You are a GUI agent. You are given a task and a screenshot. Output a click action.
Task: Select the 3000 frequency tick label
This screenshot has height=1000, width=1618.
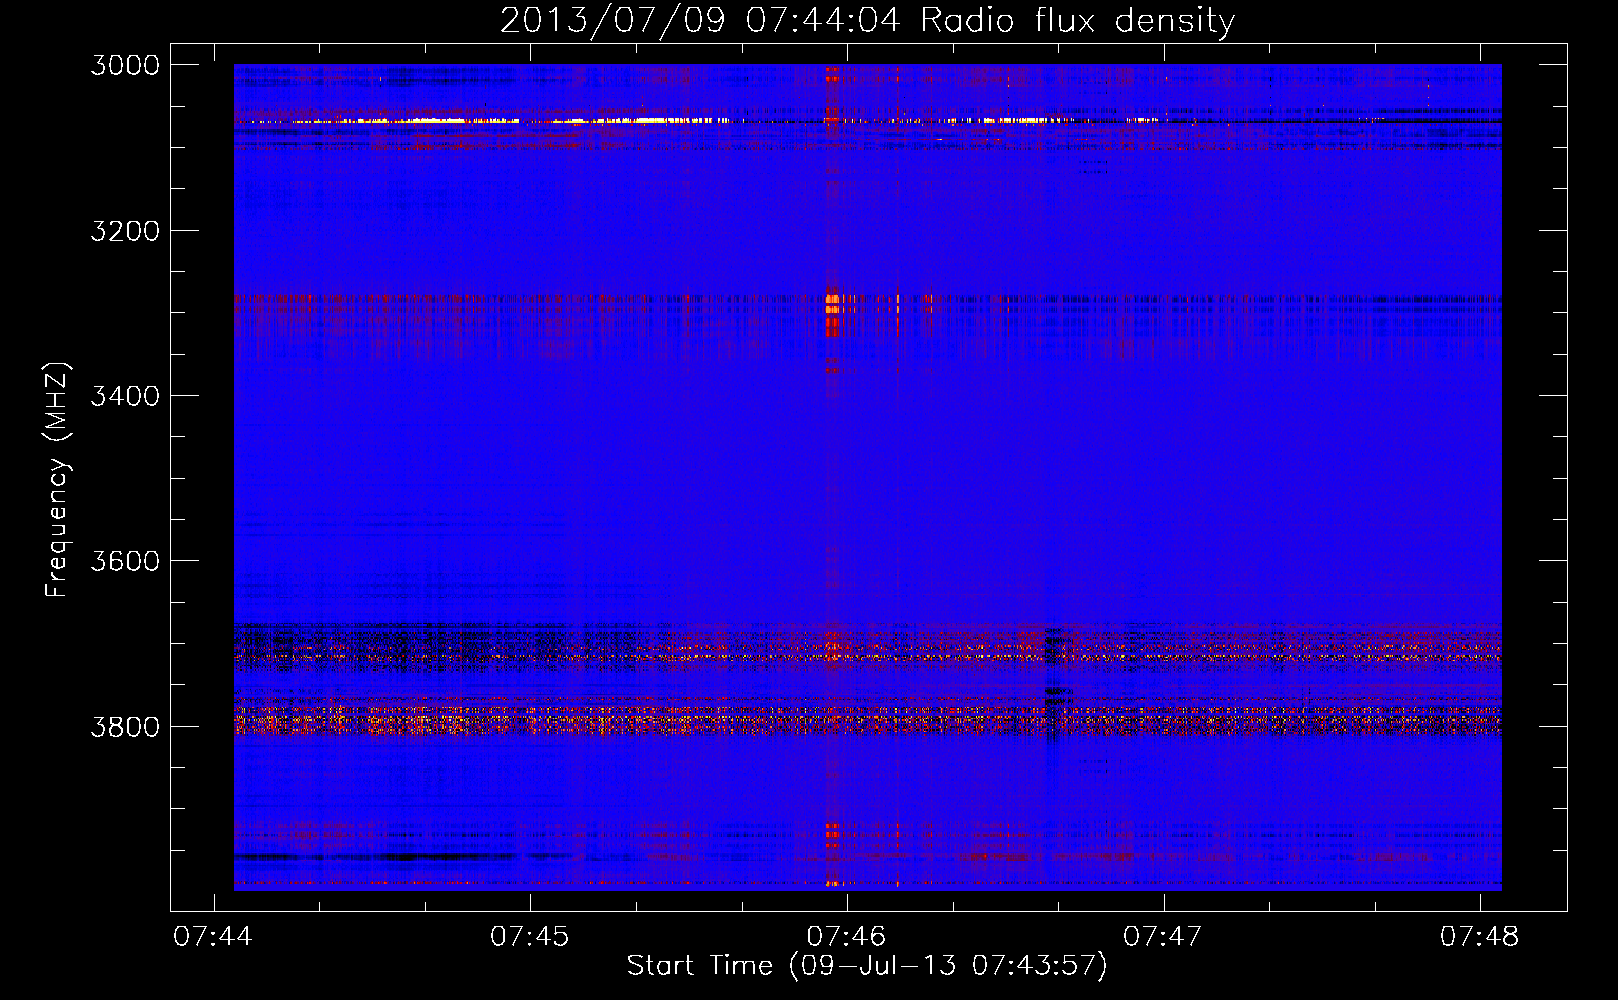click(x=125, y=65)
